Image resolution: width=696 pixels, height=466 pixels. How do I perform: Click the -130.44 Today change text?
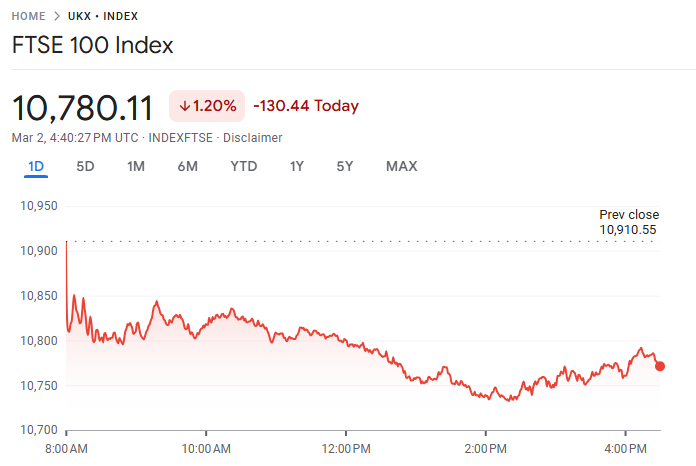[306, 106]
